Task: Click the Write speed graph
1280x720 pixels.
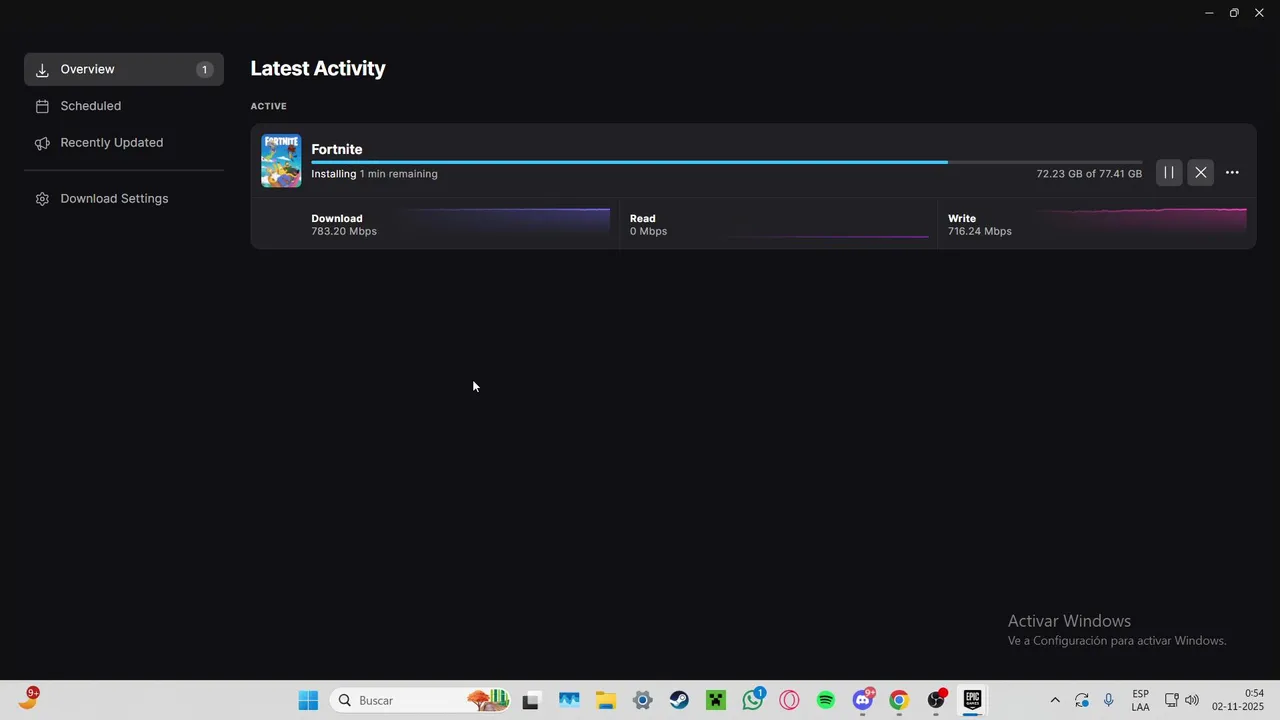Action: pyautogui.click(x=1141, y=222)
